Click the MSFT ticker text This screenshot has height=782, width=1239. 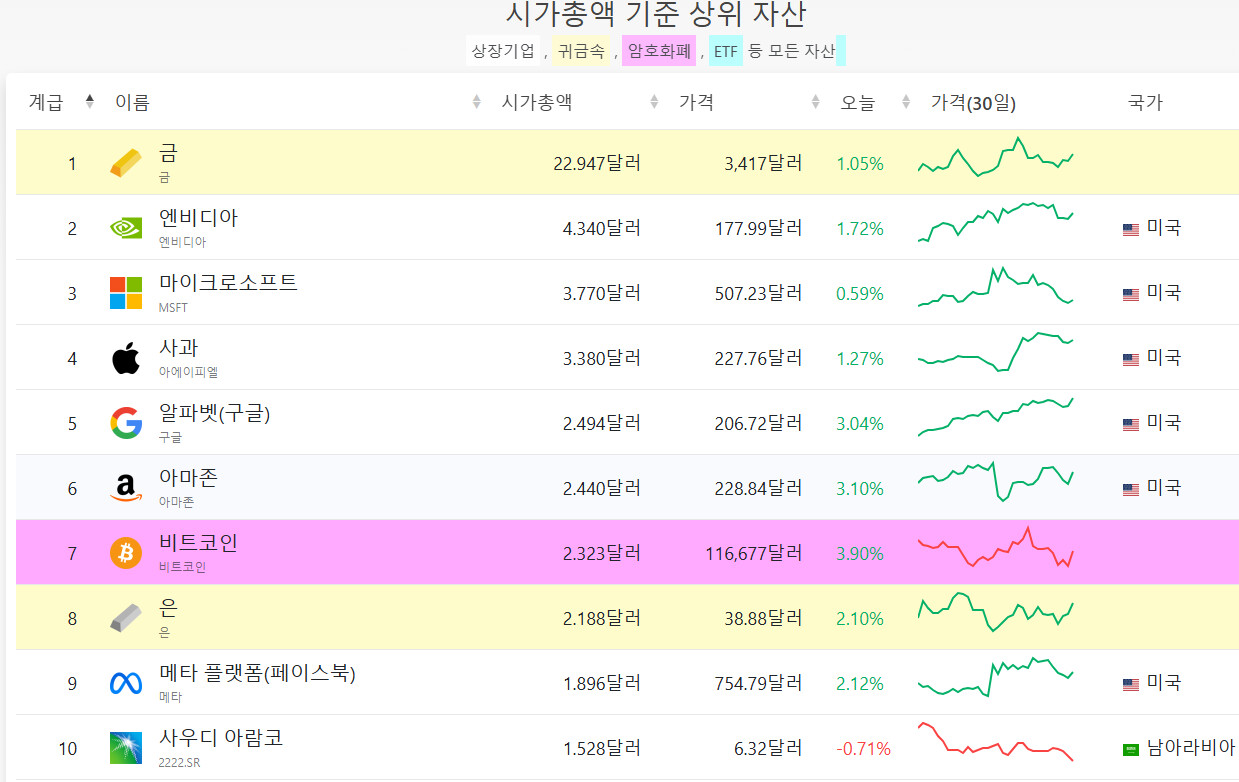coord(173,308)
